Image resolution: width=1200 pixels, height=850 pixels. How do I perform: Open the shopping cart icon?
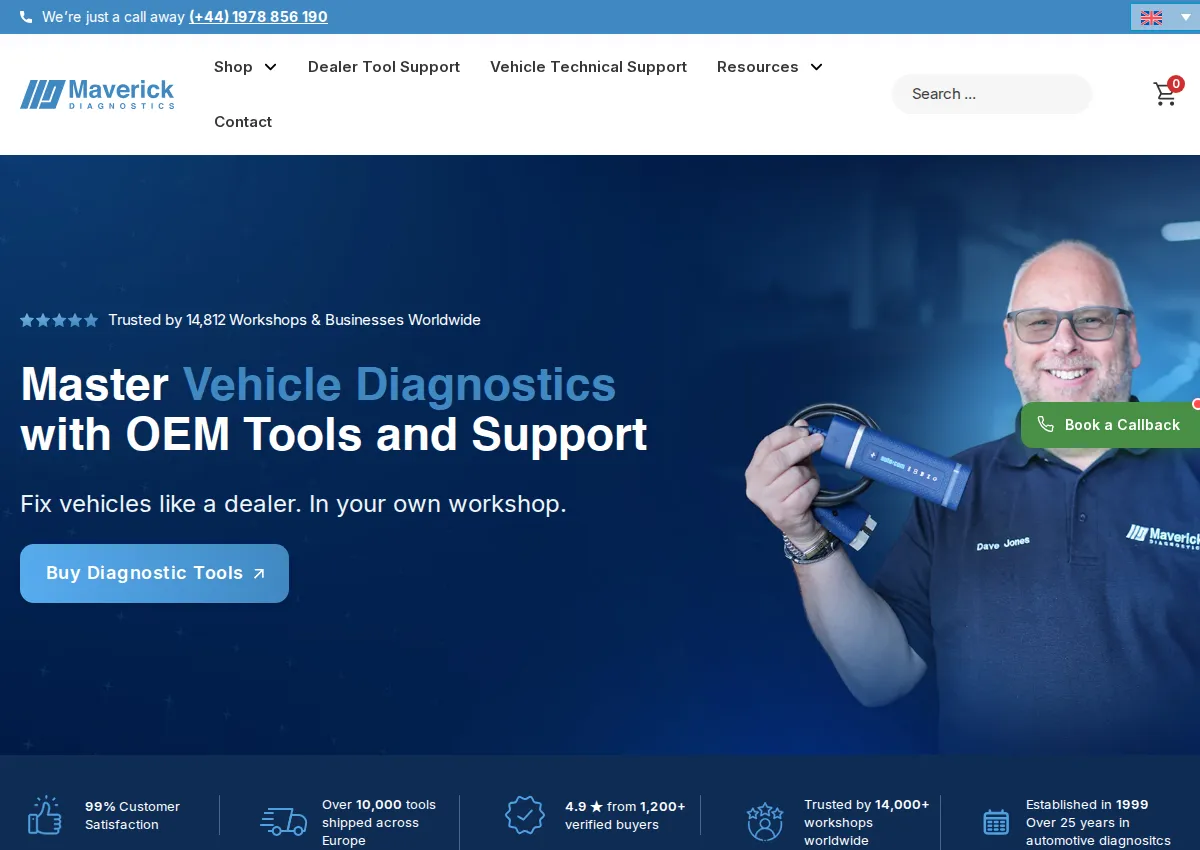pyautogui.click(x=1164, y=95)
